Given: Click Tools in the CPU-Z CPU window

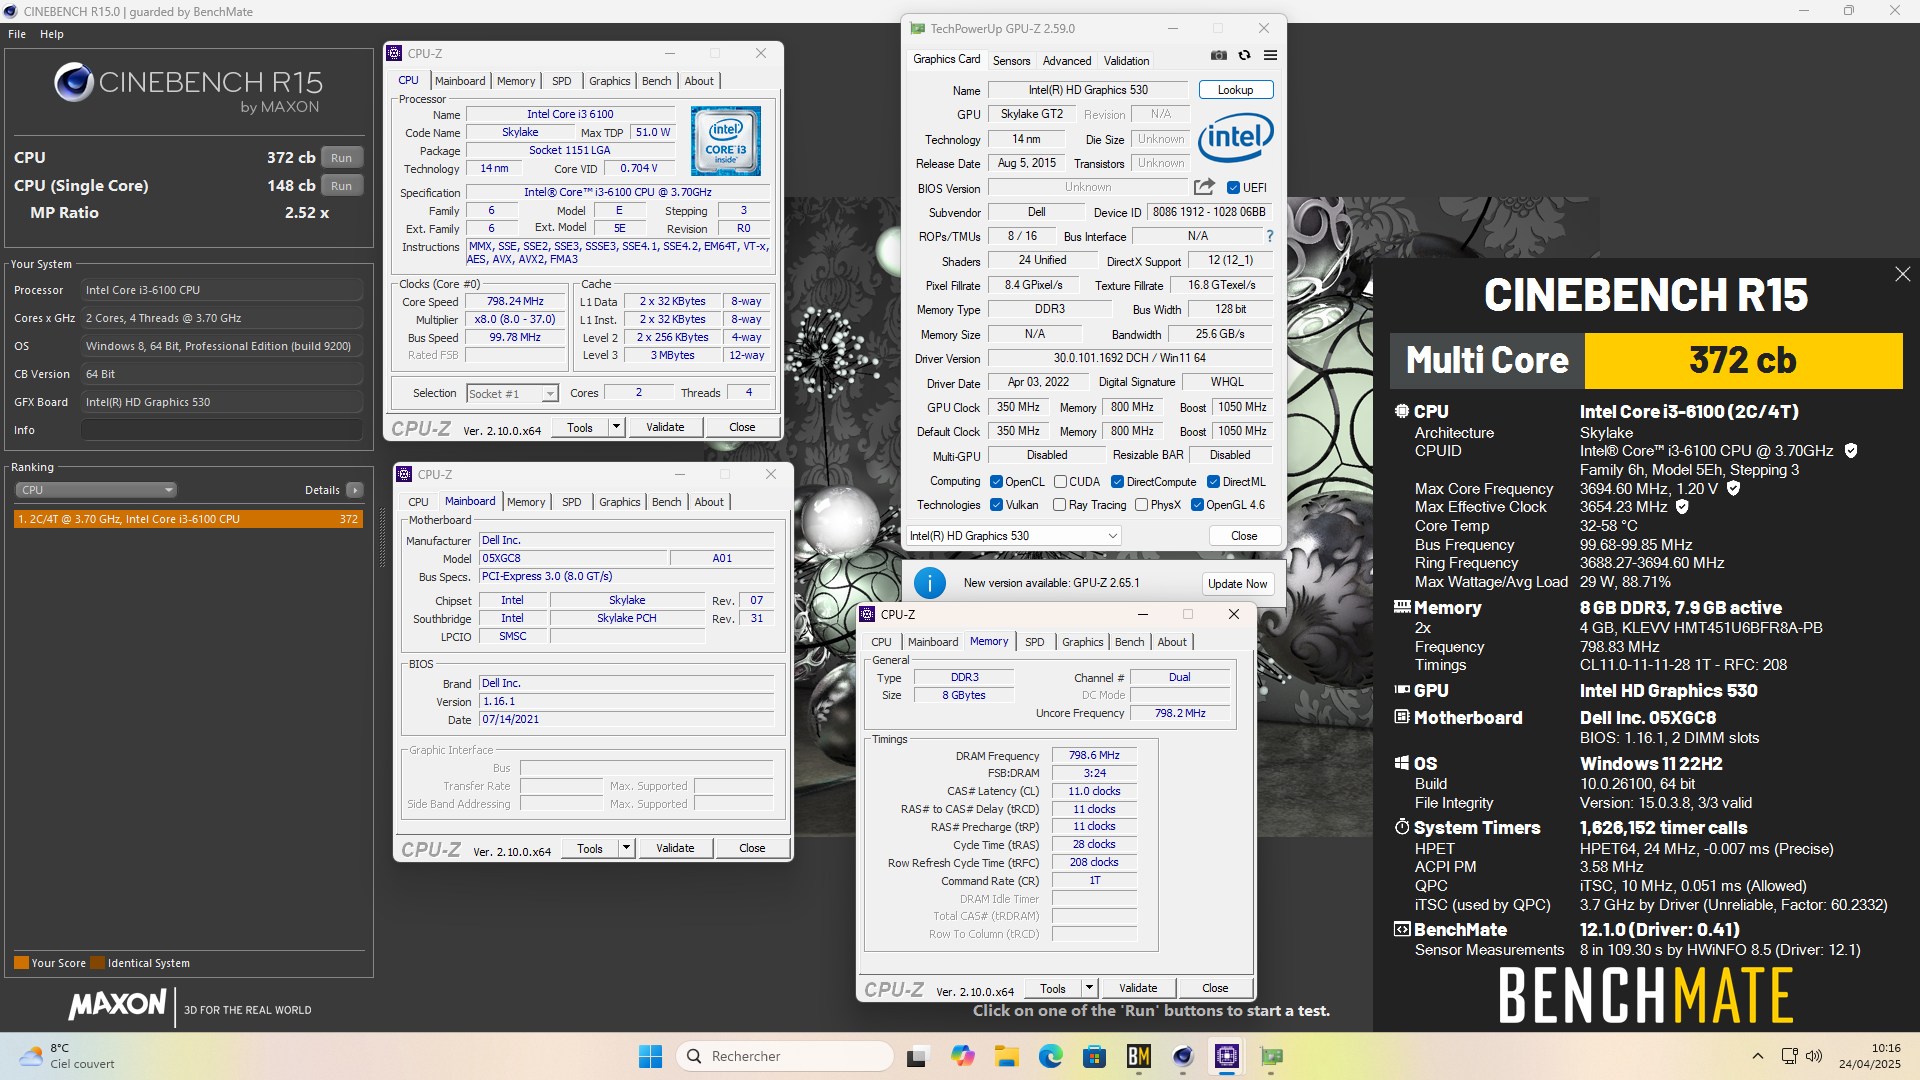Looking at the screenshot, I should point(580,427).
